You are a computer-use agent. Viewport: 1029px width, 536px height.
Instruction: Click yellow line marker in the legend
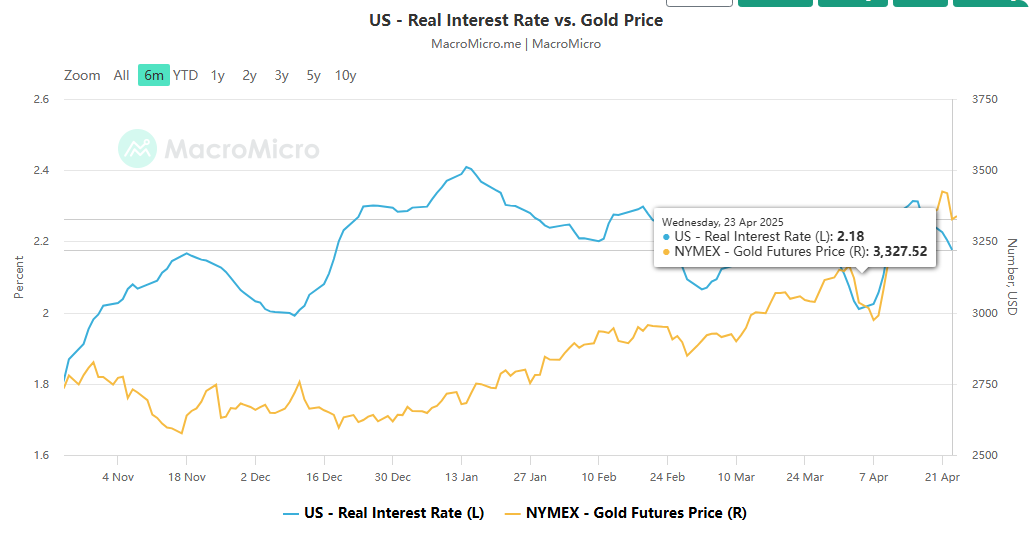point(514,513)
